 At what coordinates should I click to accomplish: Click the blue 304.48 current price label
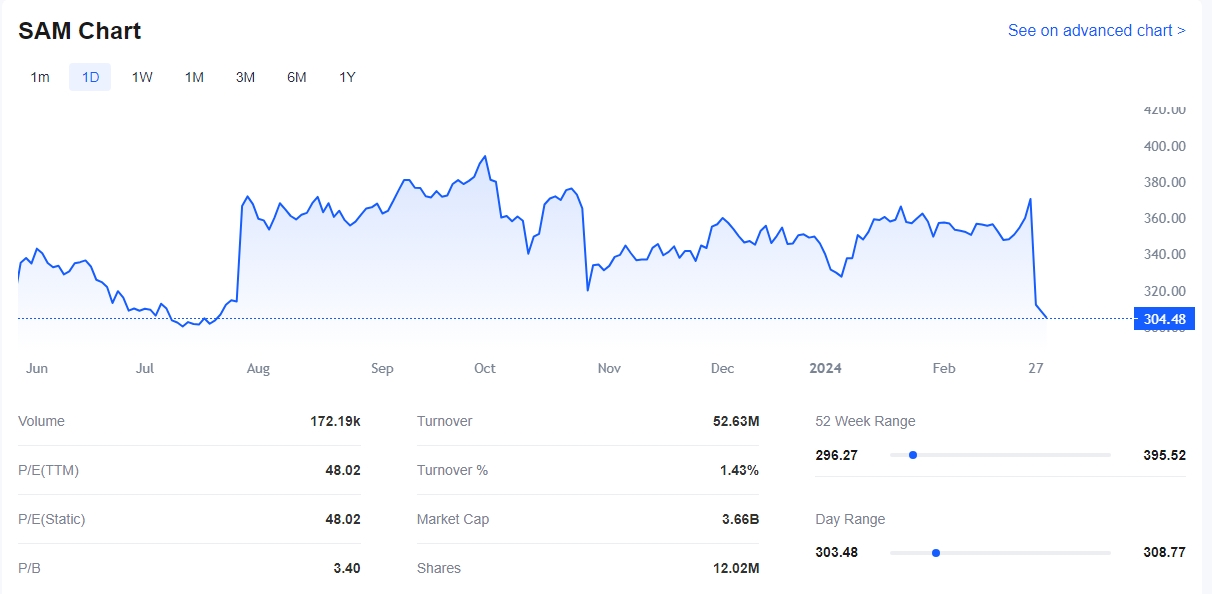click(x=1164, y=319)
